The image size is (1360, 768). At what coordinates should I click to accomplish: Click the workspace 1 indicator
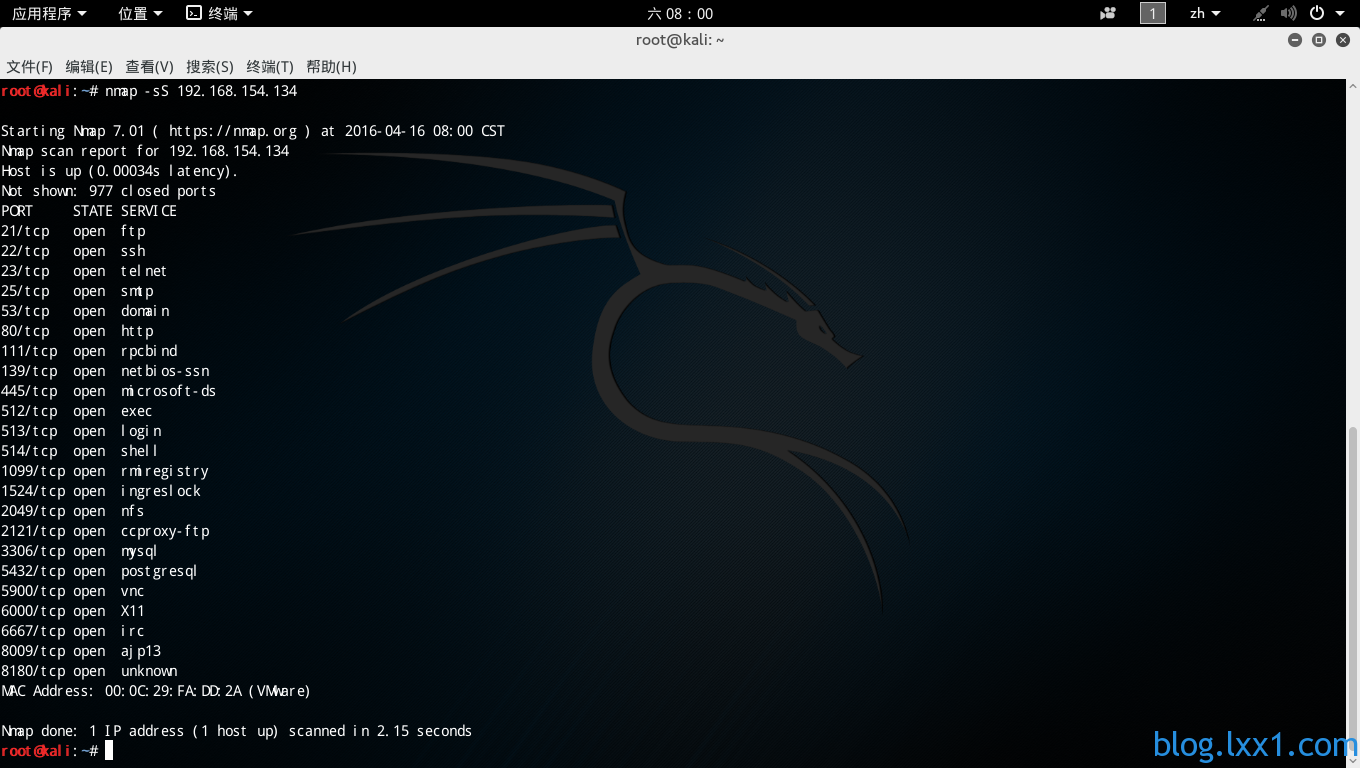(x=1153, y=13)
